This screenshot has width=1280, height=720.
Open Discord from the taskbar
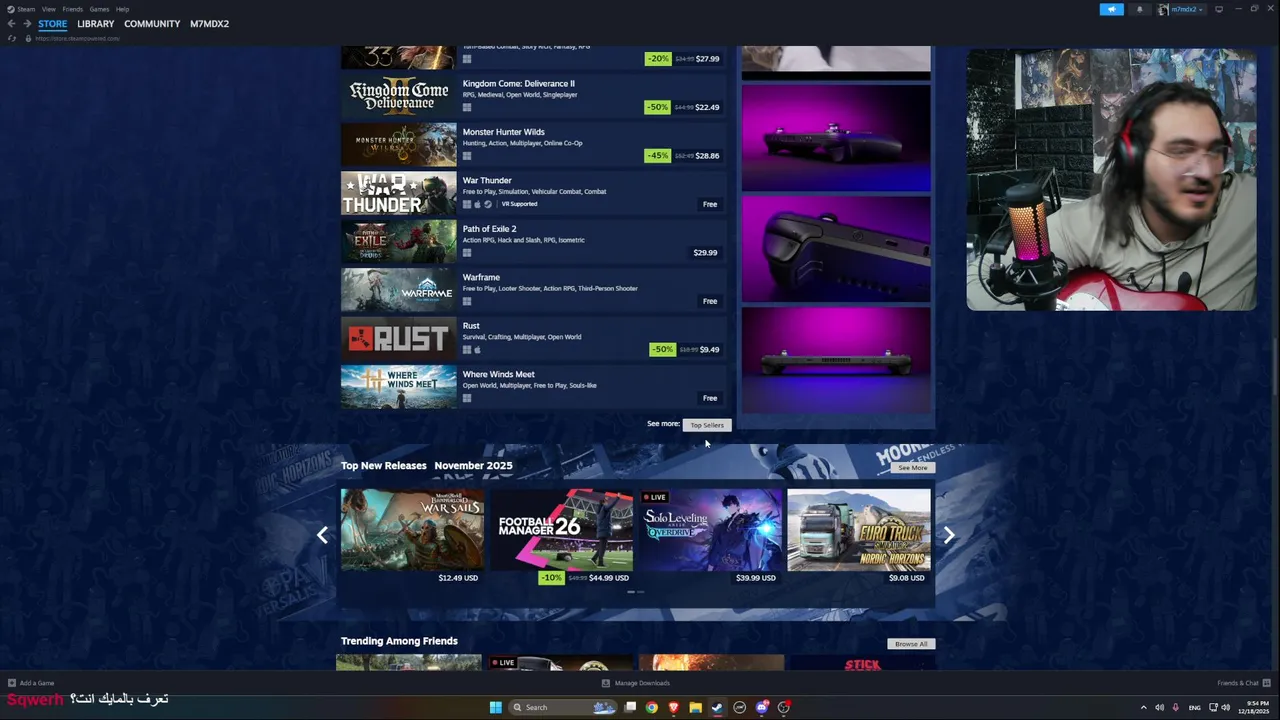click(x=762, y=707)
